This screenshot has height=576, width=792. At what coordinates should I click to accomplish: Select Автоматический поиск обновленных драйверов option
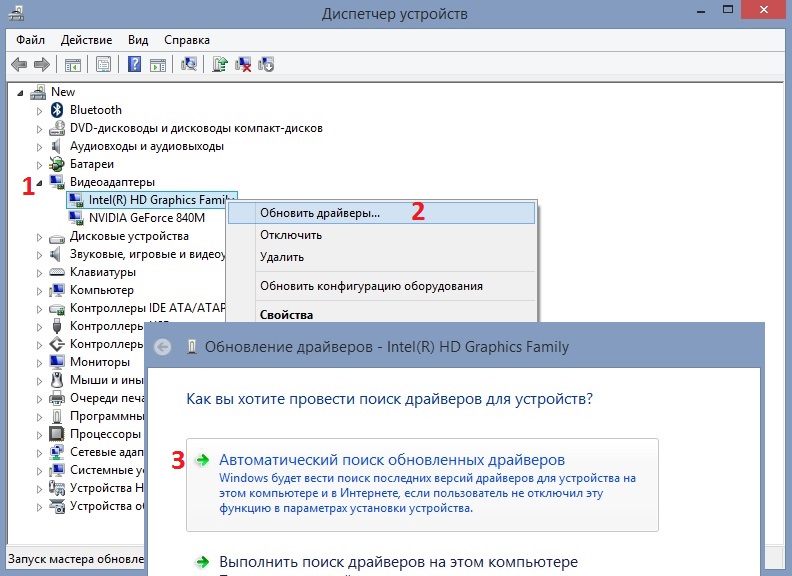click(x=422, y=485)
